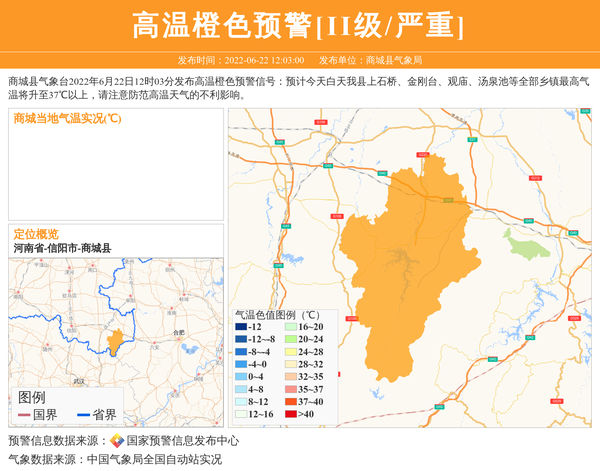Click the National Warning Center diamond logo
This screenshot has width=600, height=471.
(x=117, y=441)
